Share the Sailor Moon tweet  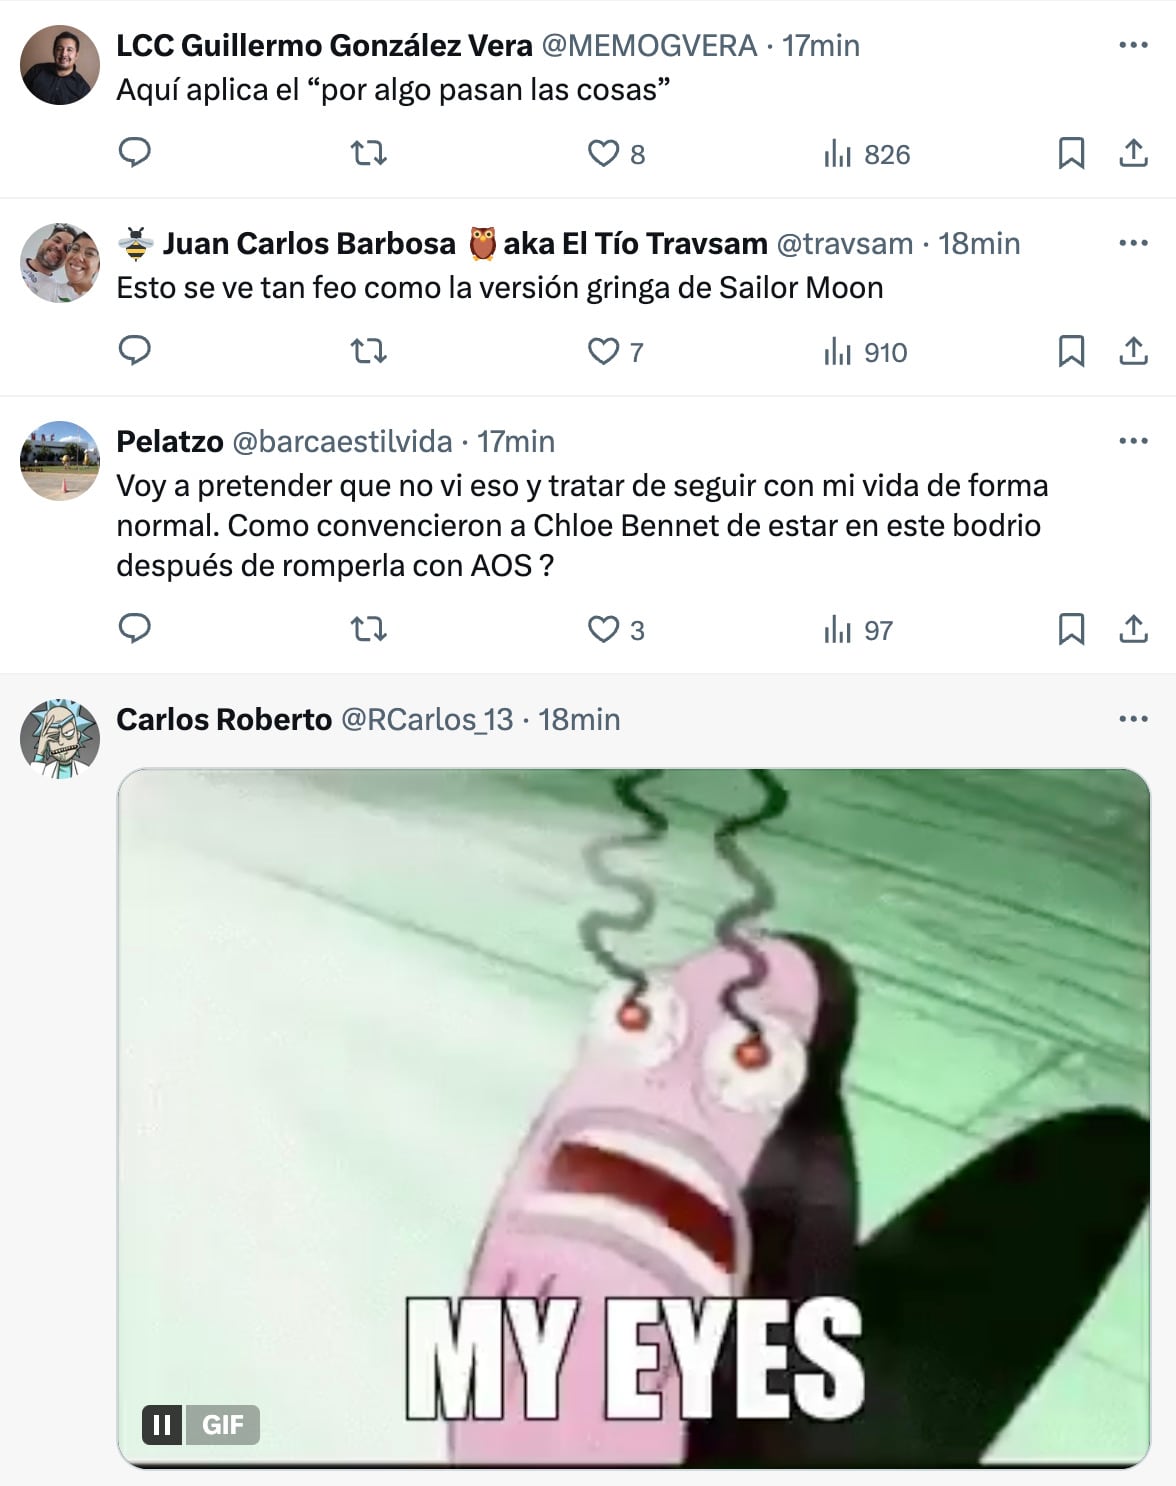coord(1133,351)
